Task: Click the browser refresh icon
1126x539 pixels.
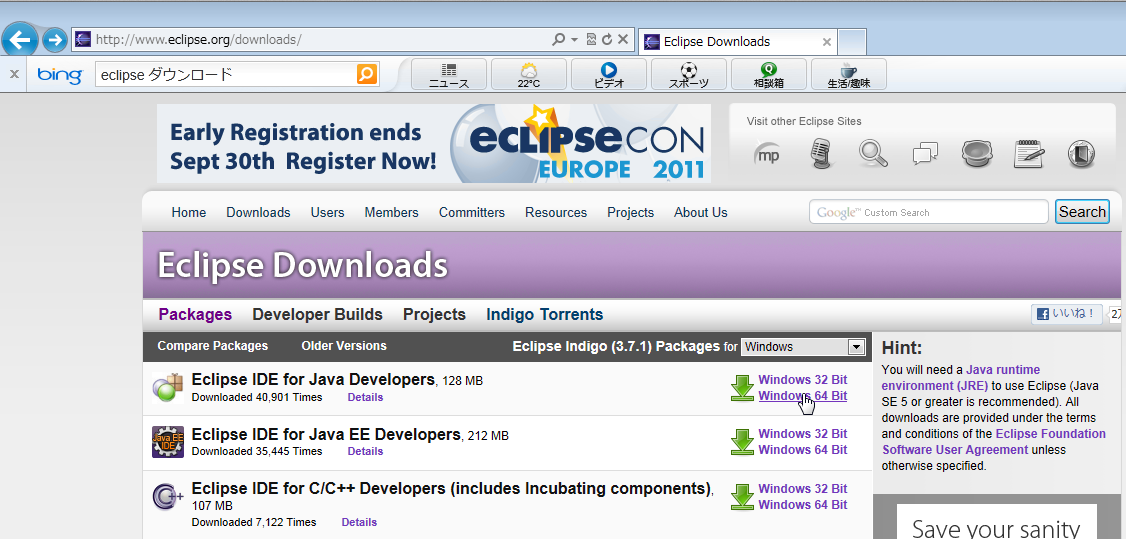Action: [607, 40]
